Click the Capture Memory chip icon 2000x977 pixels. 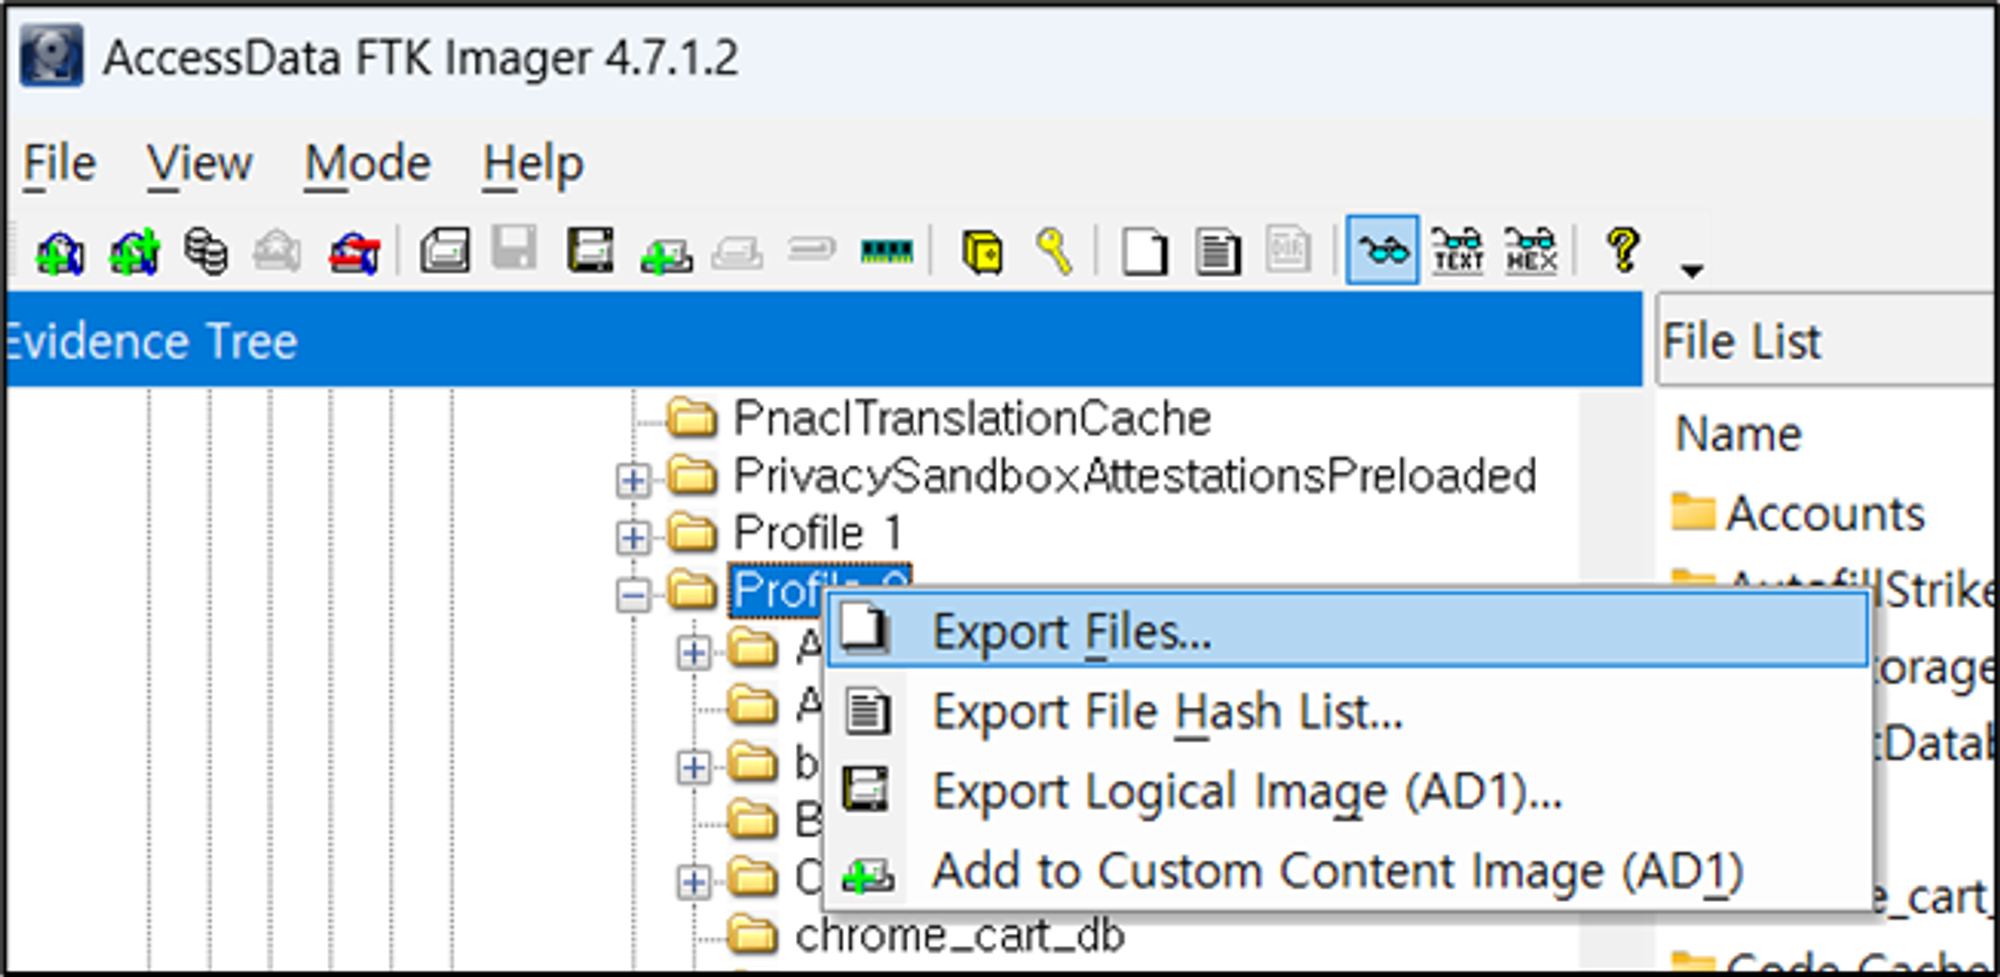coord(886,250)
